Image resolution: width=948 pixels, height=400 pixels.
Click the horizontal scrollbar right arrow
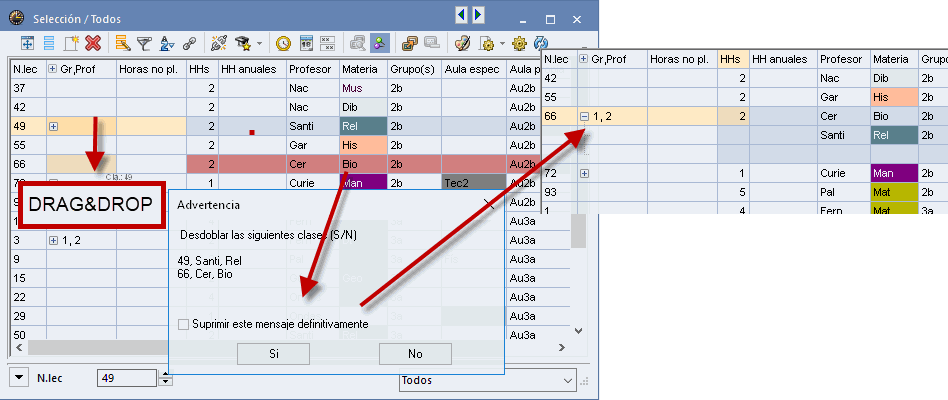[x=562, y=347]
